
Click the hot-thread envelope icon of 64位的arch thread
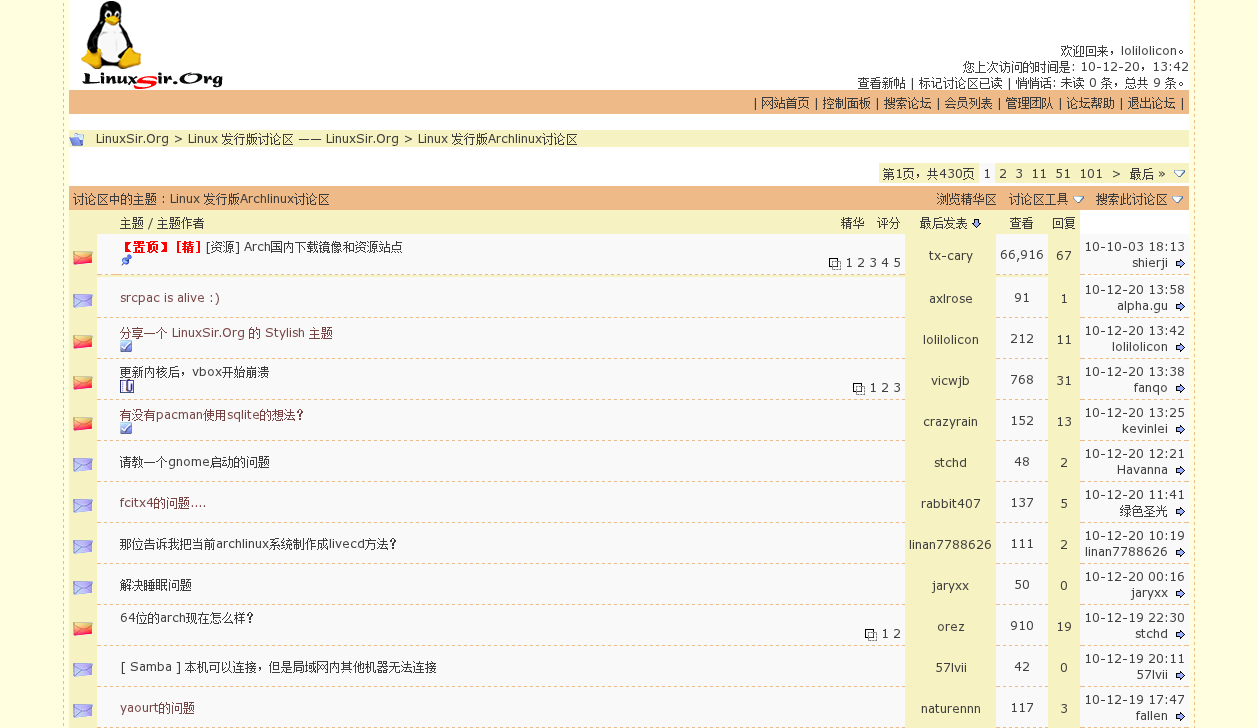click(82, 627)
